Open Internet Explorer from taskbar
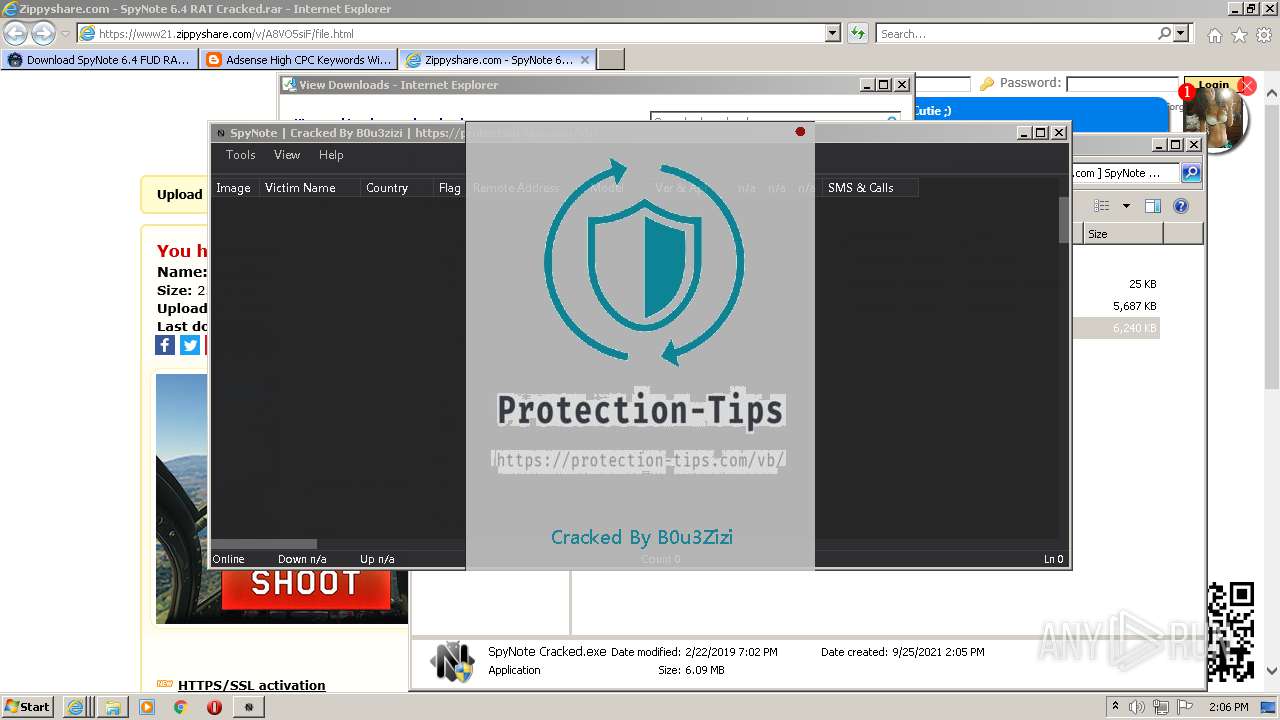Viewport: 1280px width, 720px height. click(x=76, y=707)
